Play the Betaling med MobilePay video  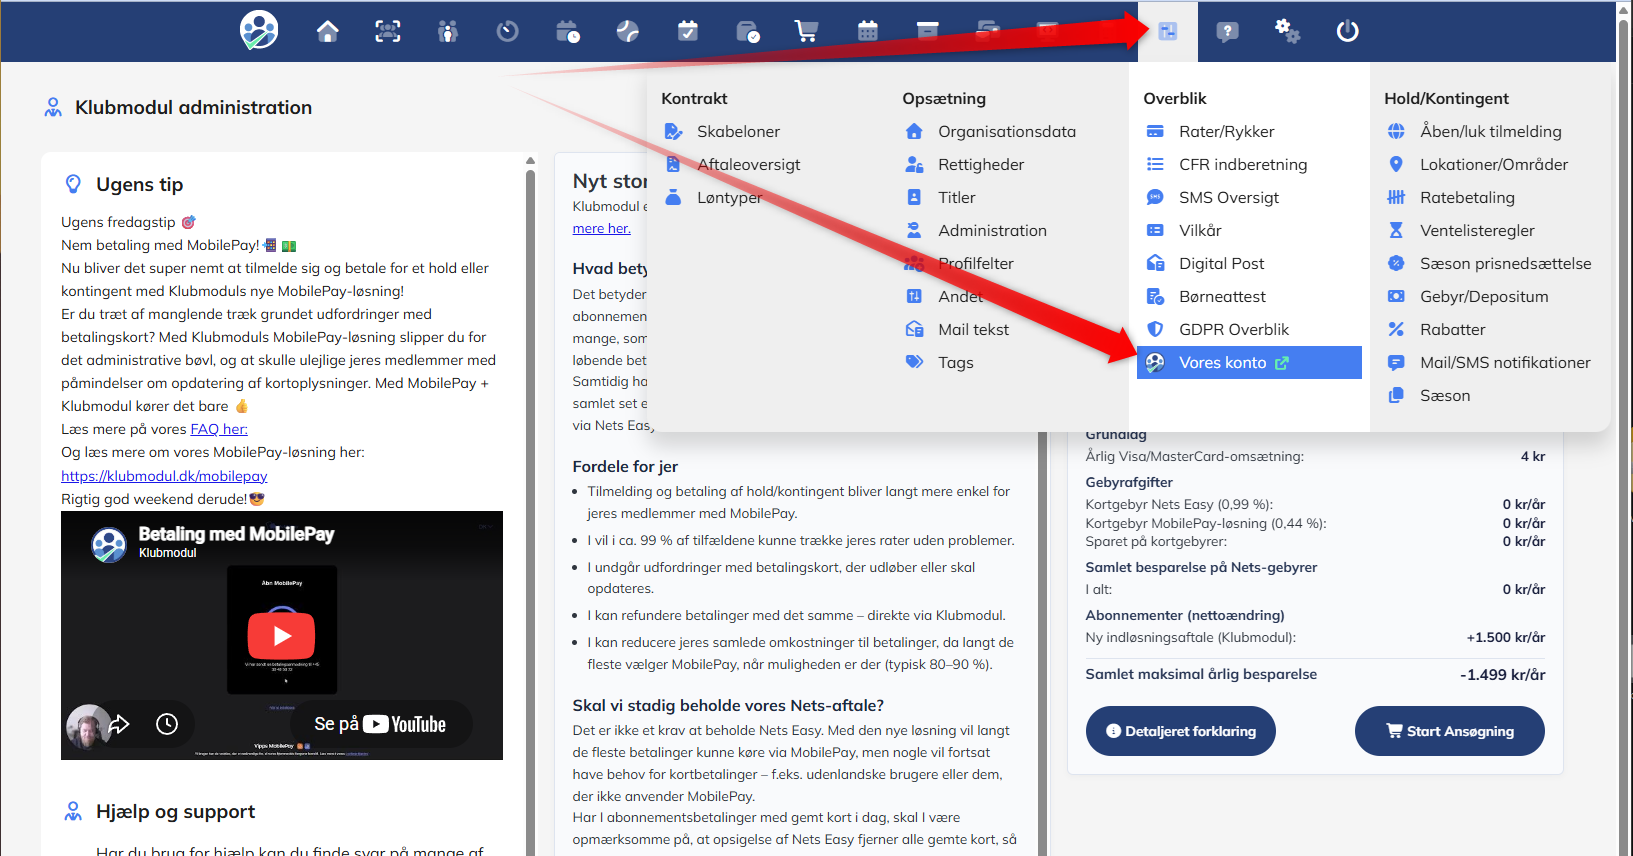point(281,635)
